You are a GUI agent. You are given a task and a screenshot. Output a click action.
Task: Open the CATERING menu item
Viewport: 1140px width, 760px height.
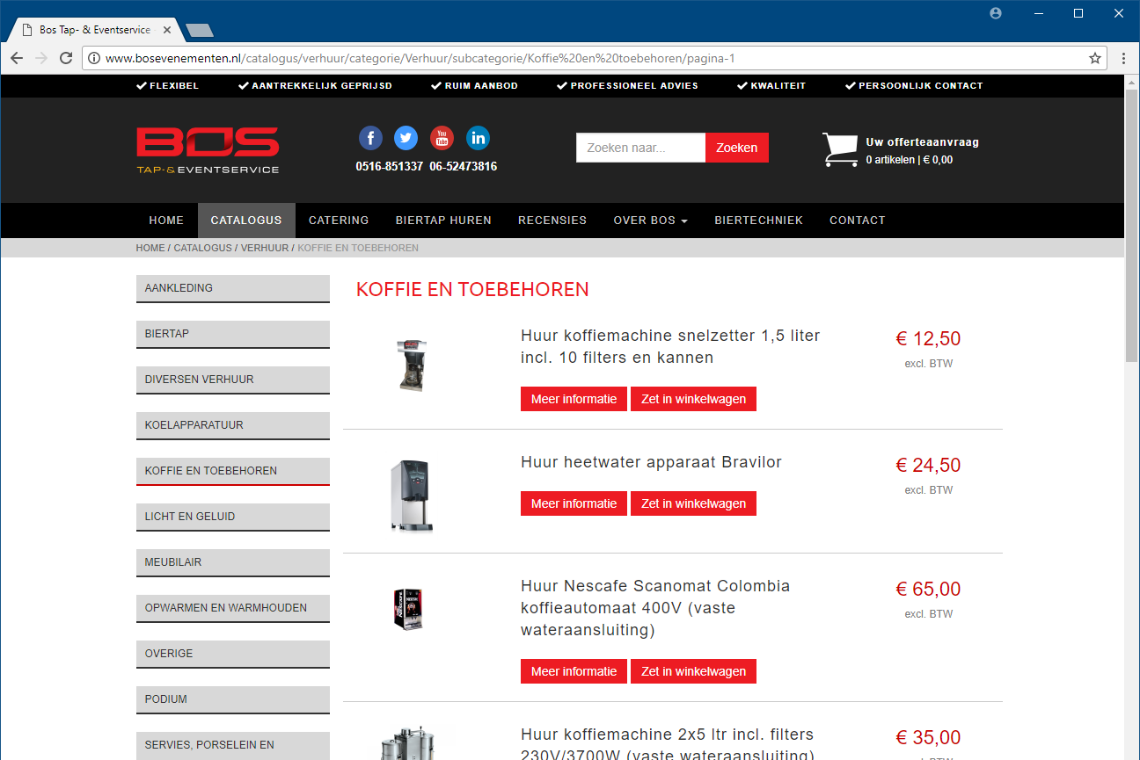(x=338, y=220)
